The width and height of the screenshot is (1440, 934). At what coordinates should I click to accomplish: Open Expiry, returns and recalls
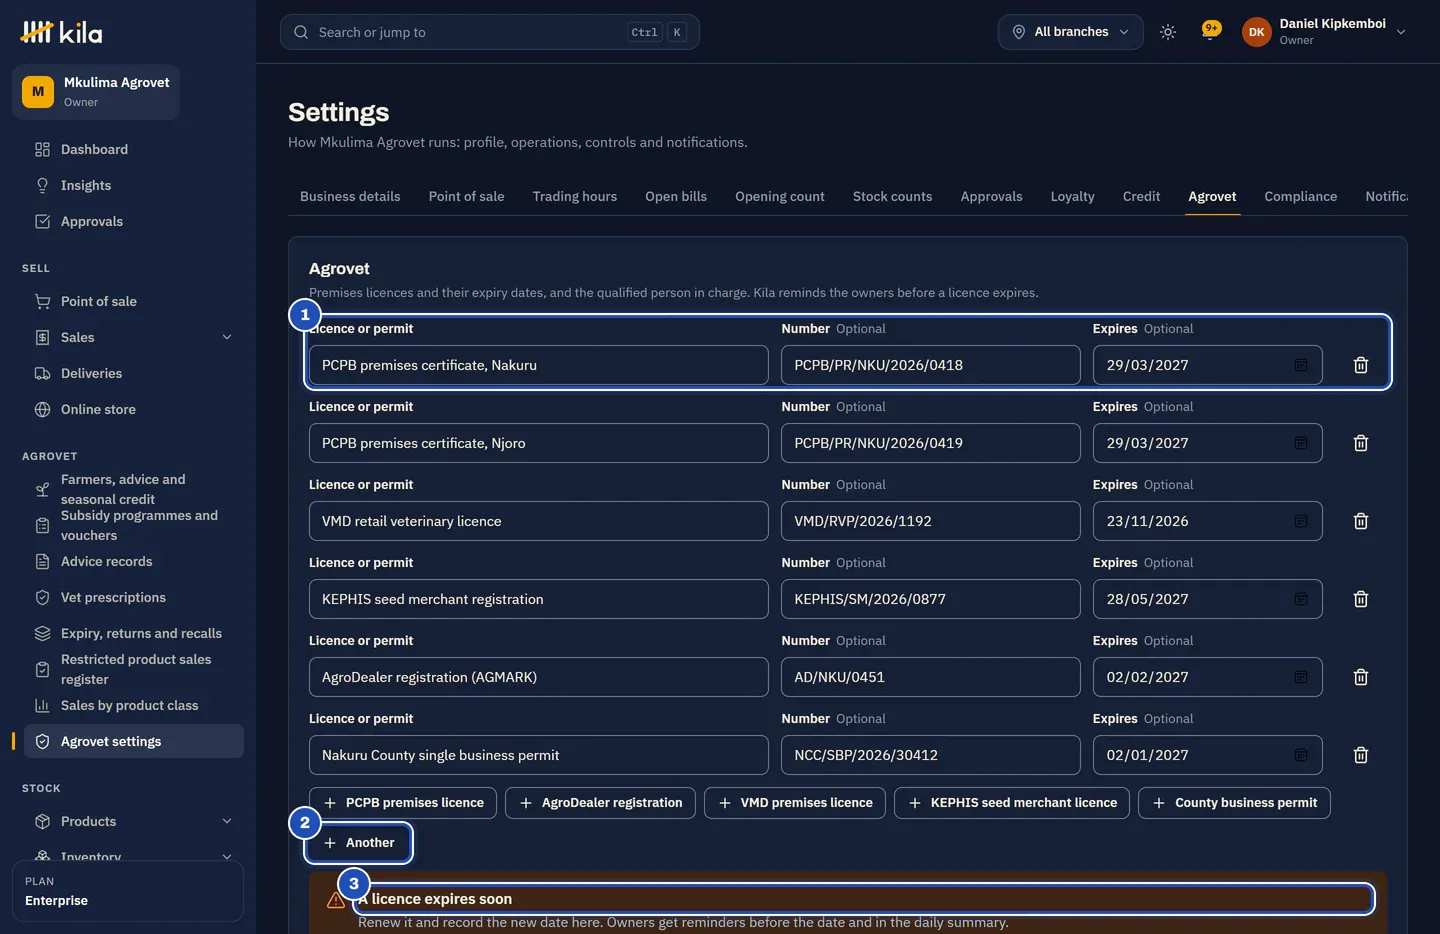coord(134,633)
